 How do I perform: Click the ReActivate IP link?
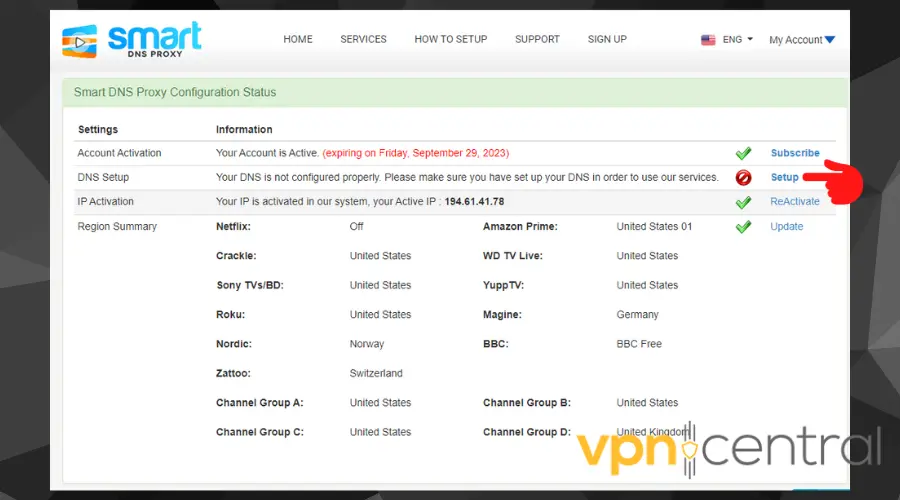coord(795,201)
